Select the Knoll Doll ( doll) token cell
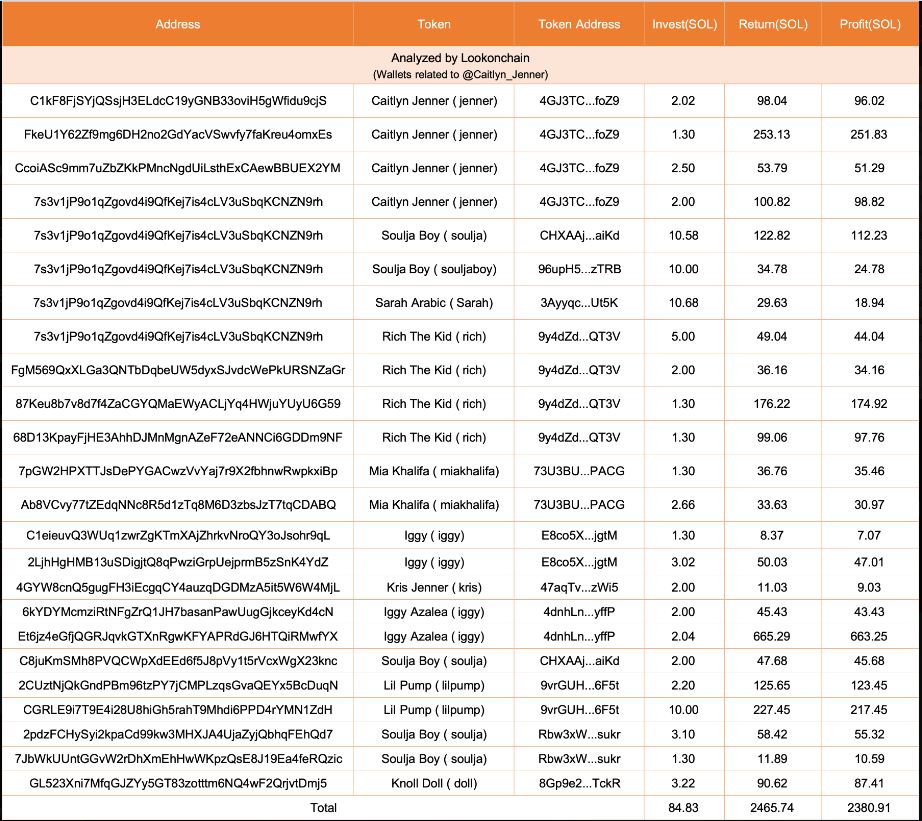Viewport: 922px width, 821px height. point(434,783)
